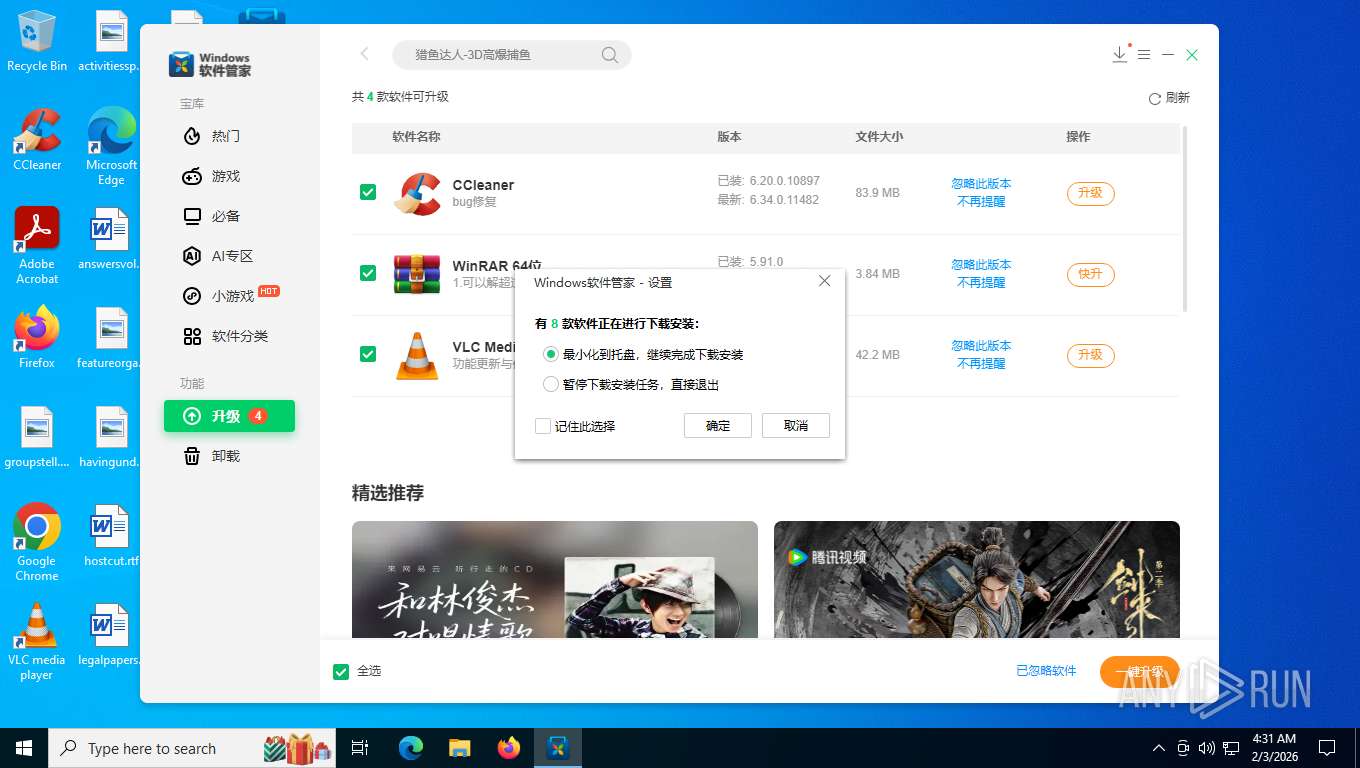Click the 取消 cancel button
Viewport: 1360px width, 768px height.
(x=796, y=425)
